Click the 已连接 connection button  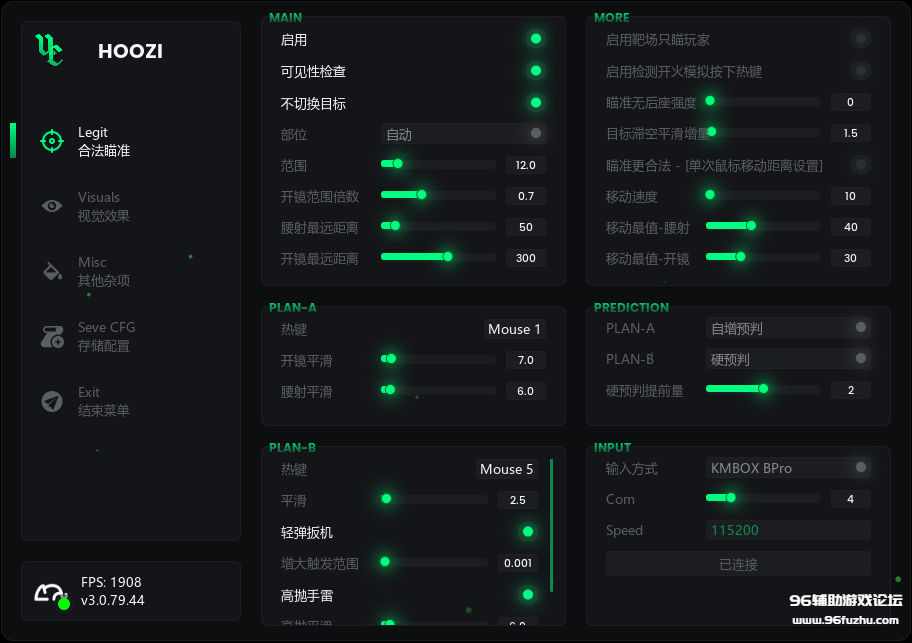(x=738, y=564)
